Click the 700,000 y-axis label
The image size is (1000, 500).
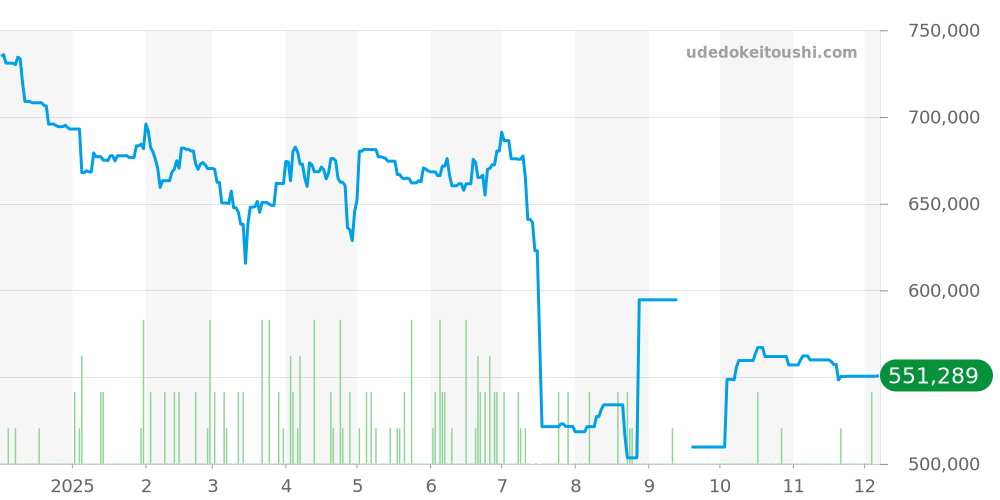point(943,118)
